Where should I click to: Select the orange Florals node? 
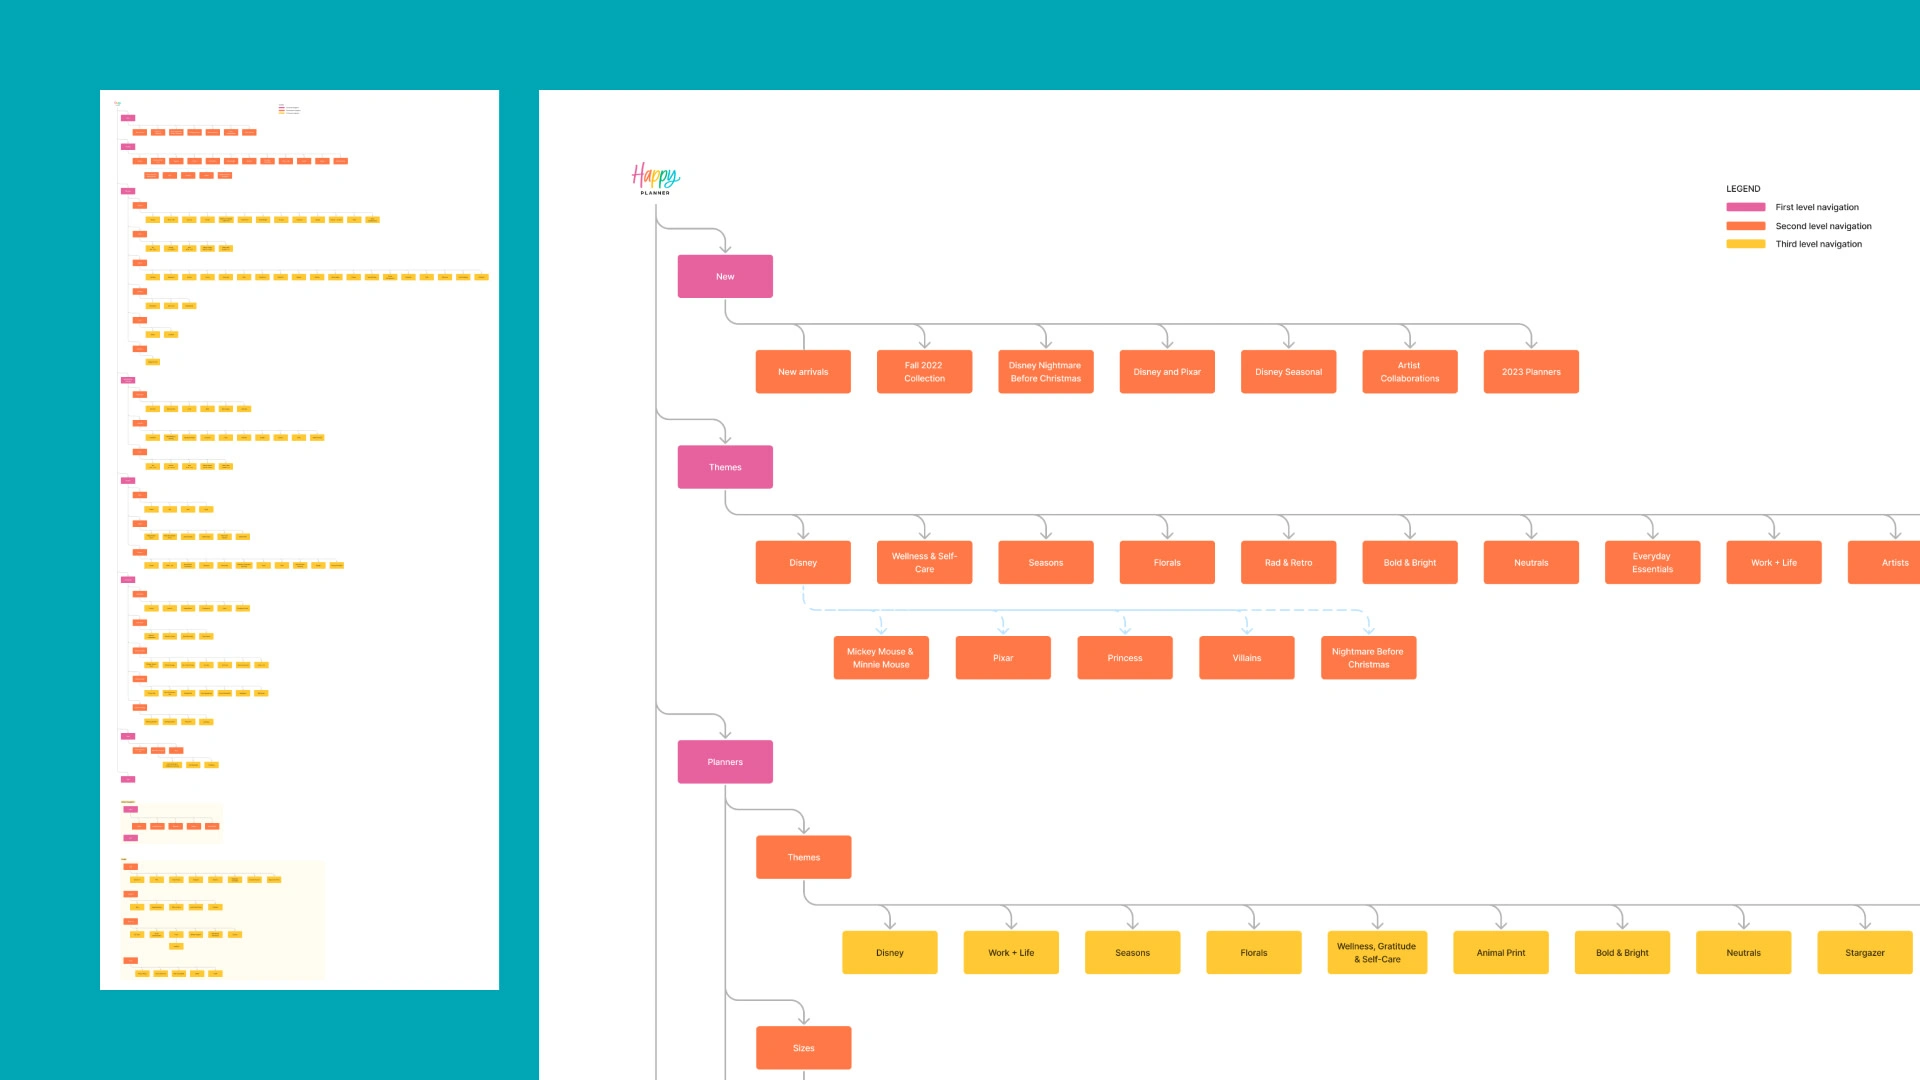click(x=1167, y=563)
